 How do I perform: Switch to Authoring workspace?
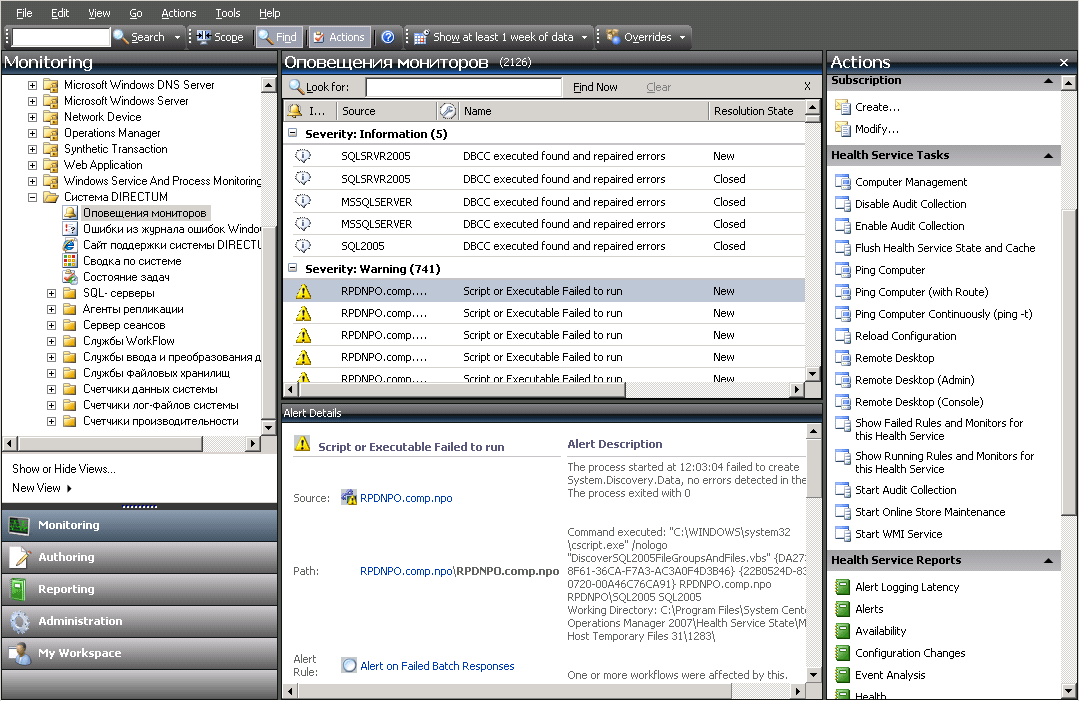tap(140, 557)
